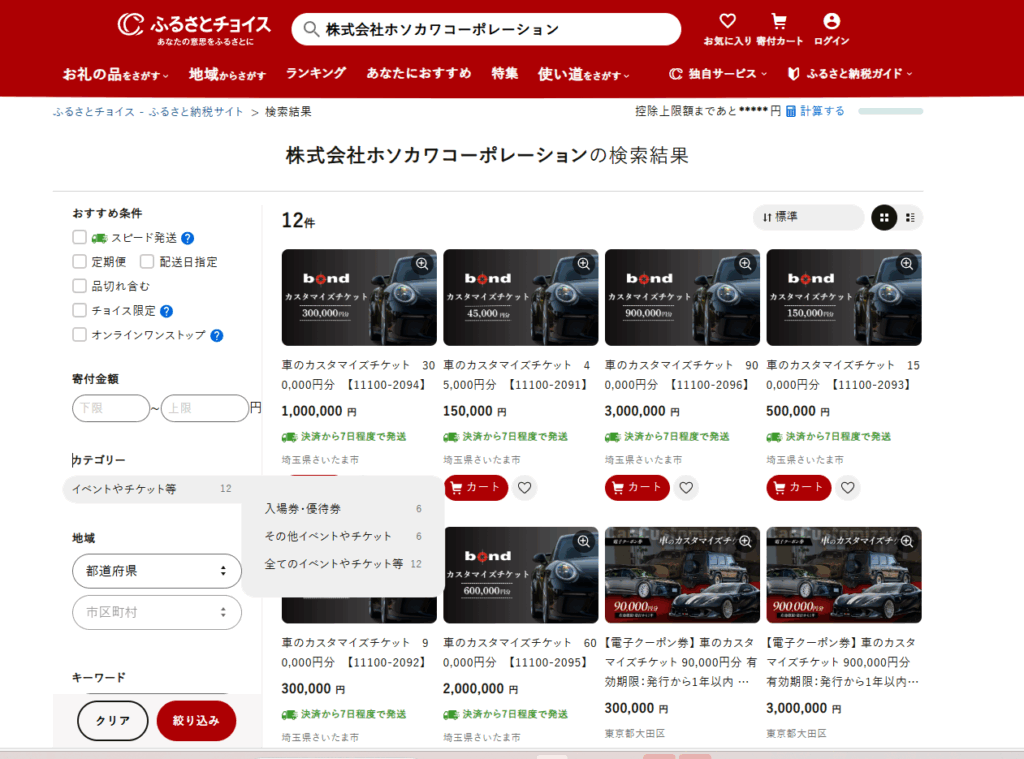Screen dimensions: 1024x759
Task: Click the deduction limit progress bar
Action: pyautogui.click(x=890, y=111)
